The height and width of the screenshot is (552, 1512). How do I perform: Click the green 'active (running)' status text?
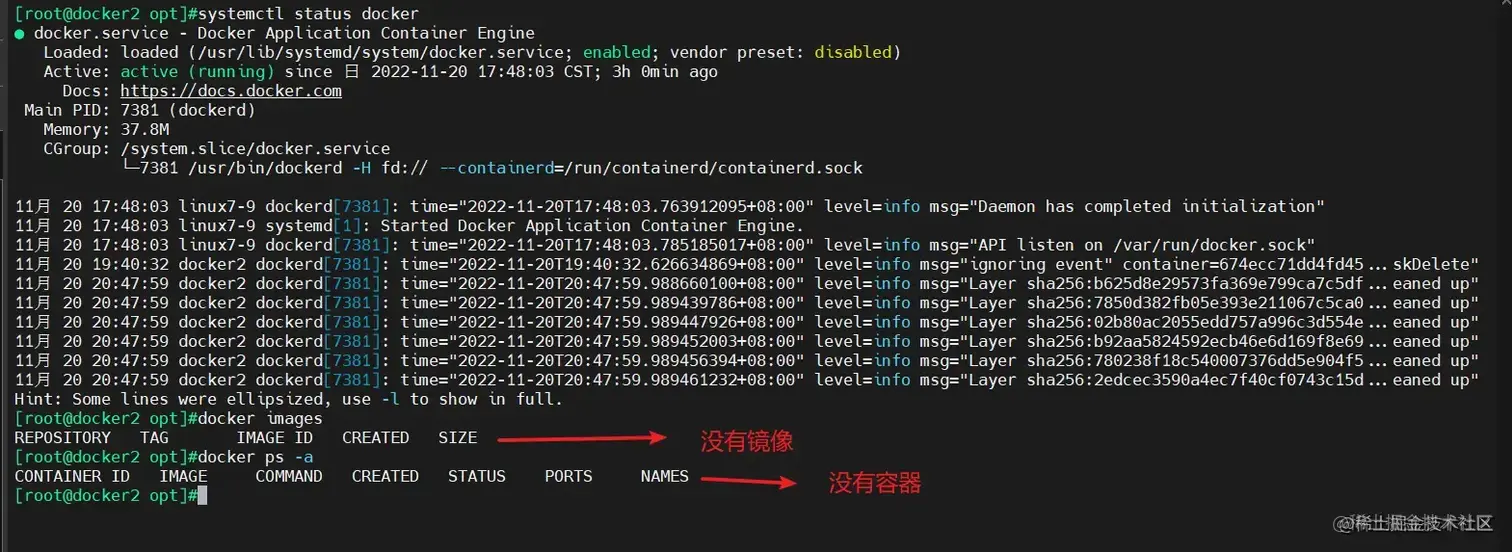click(197, 72)
